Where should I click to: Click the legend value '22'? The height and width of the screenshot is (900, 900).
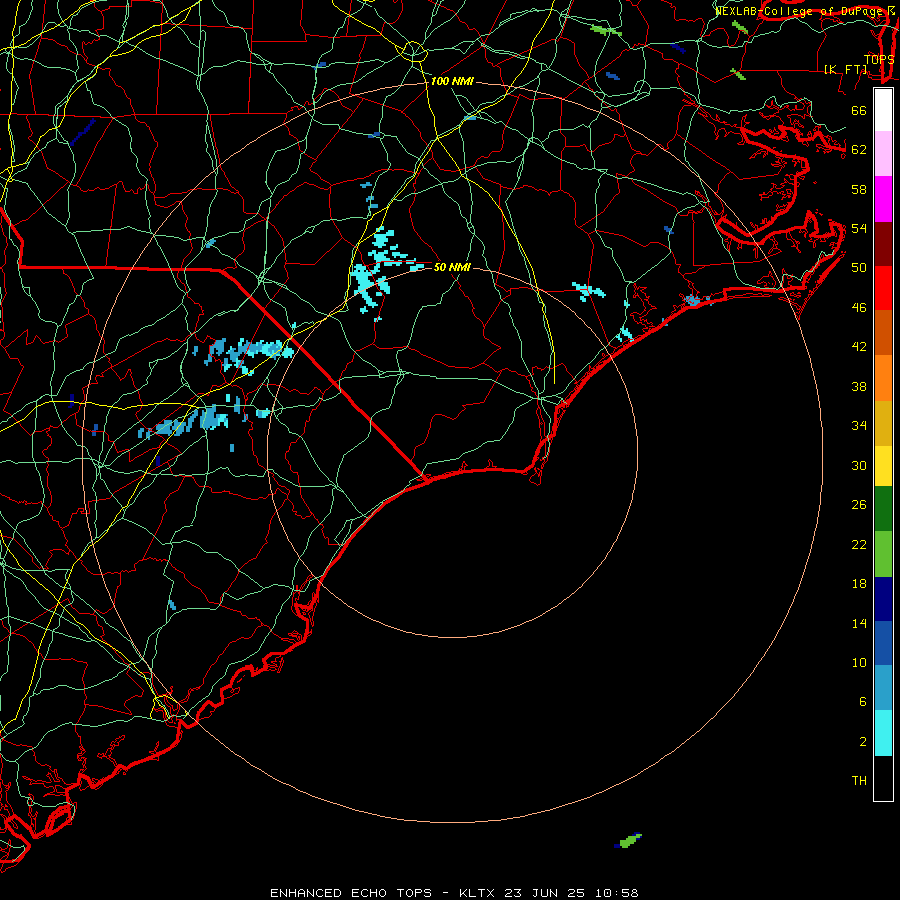(x=859, y=545)
